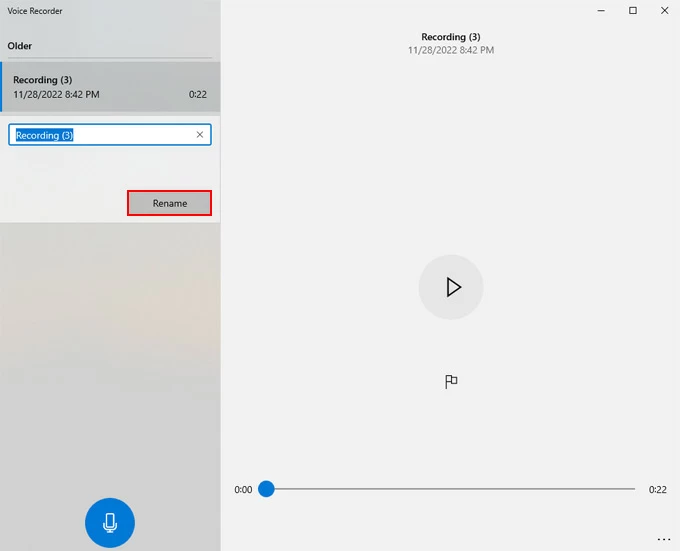680x551 pixels.
Task: Maximize the Voice Recorder window
Action: [x=633, y=11]
